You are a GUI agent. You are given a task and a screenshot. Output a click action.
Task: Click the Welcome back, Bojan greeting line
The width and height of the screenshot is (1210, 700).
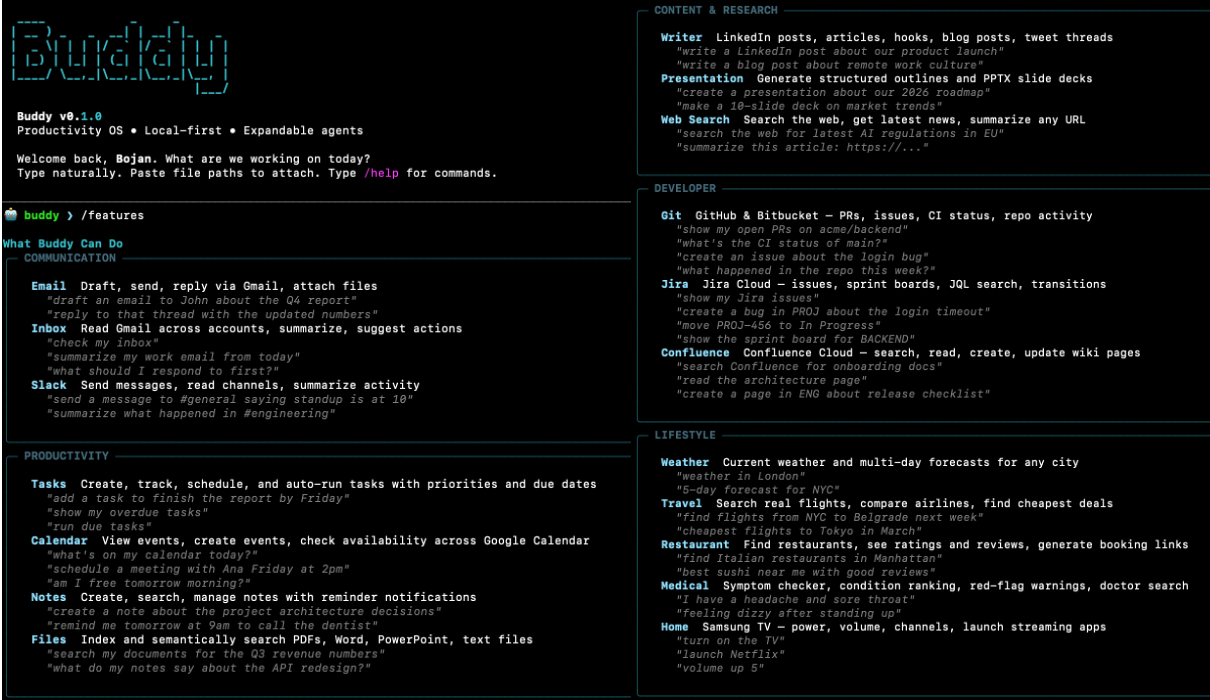(194, 159)
